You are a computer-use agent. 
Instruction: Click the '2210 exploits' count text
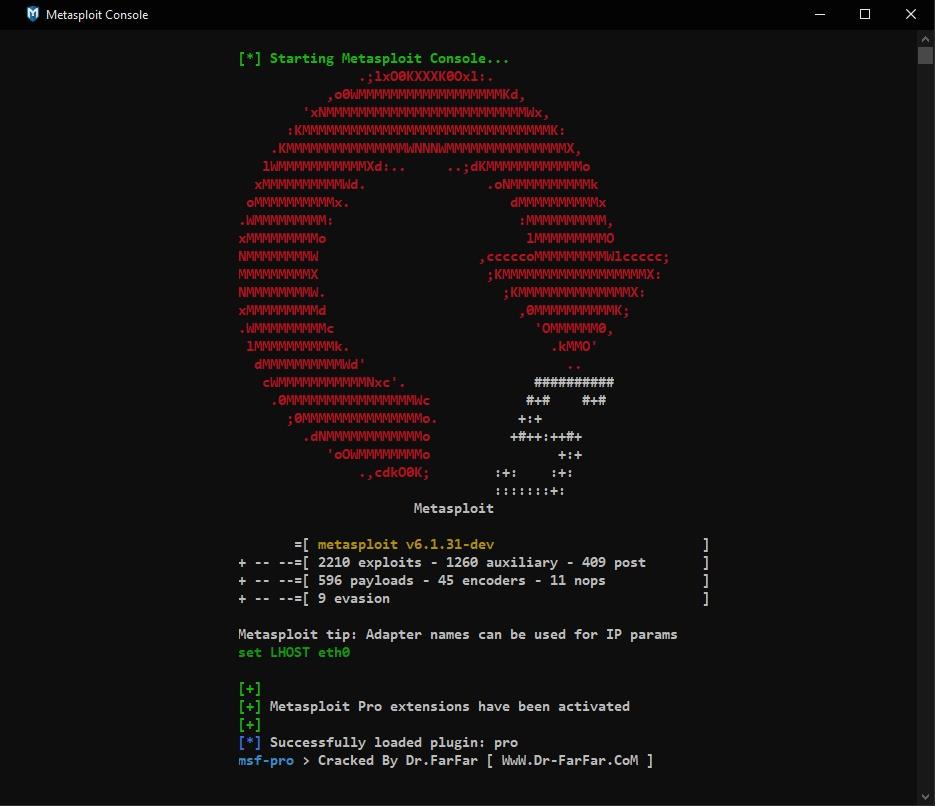369,562
